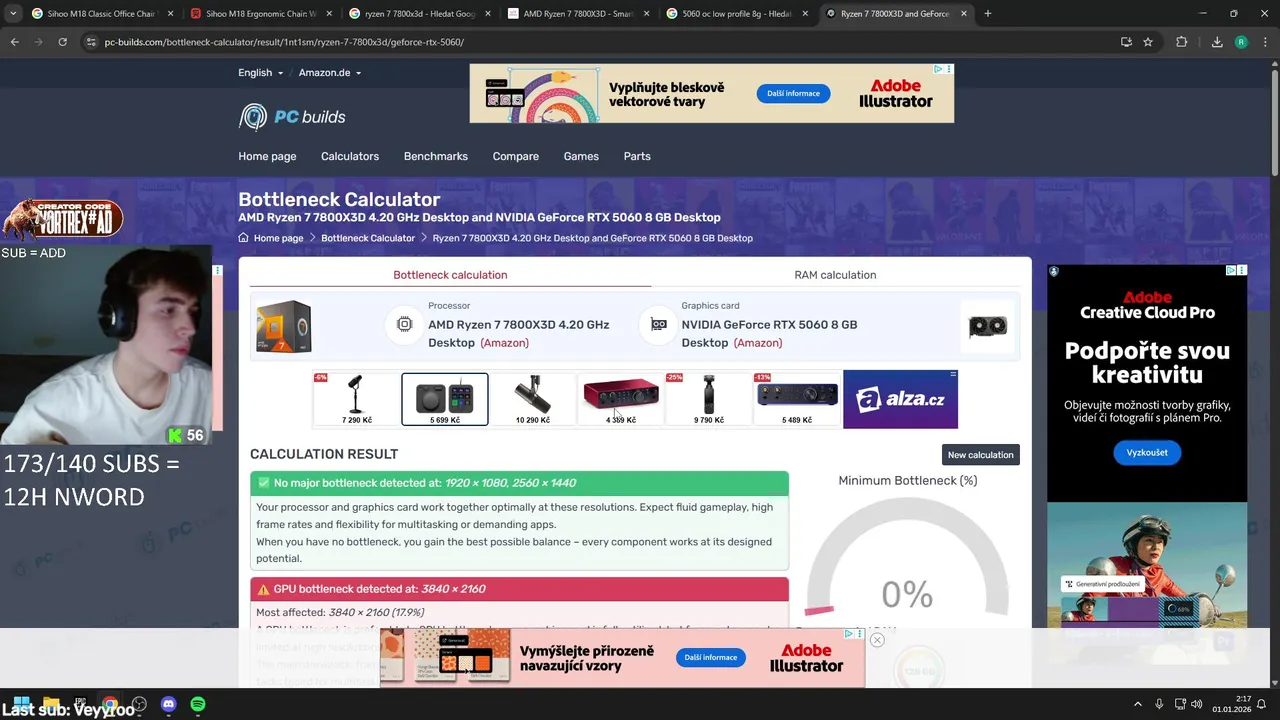Screen dimensions: 1280x720
Task: Switch to the ryzen 7 7800x3d Google search tab
Action: point(420,14)
